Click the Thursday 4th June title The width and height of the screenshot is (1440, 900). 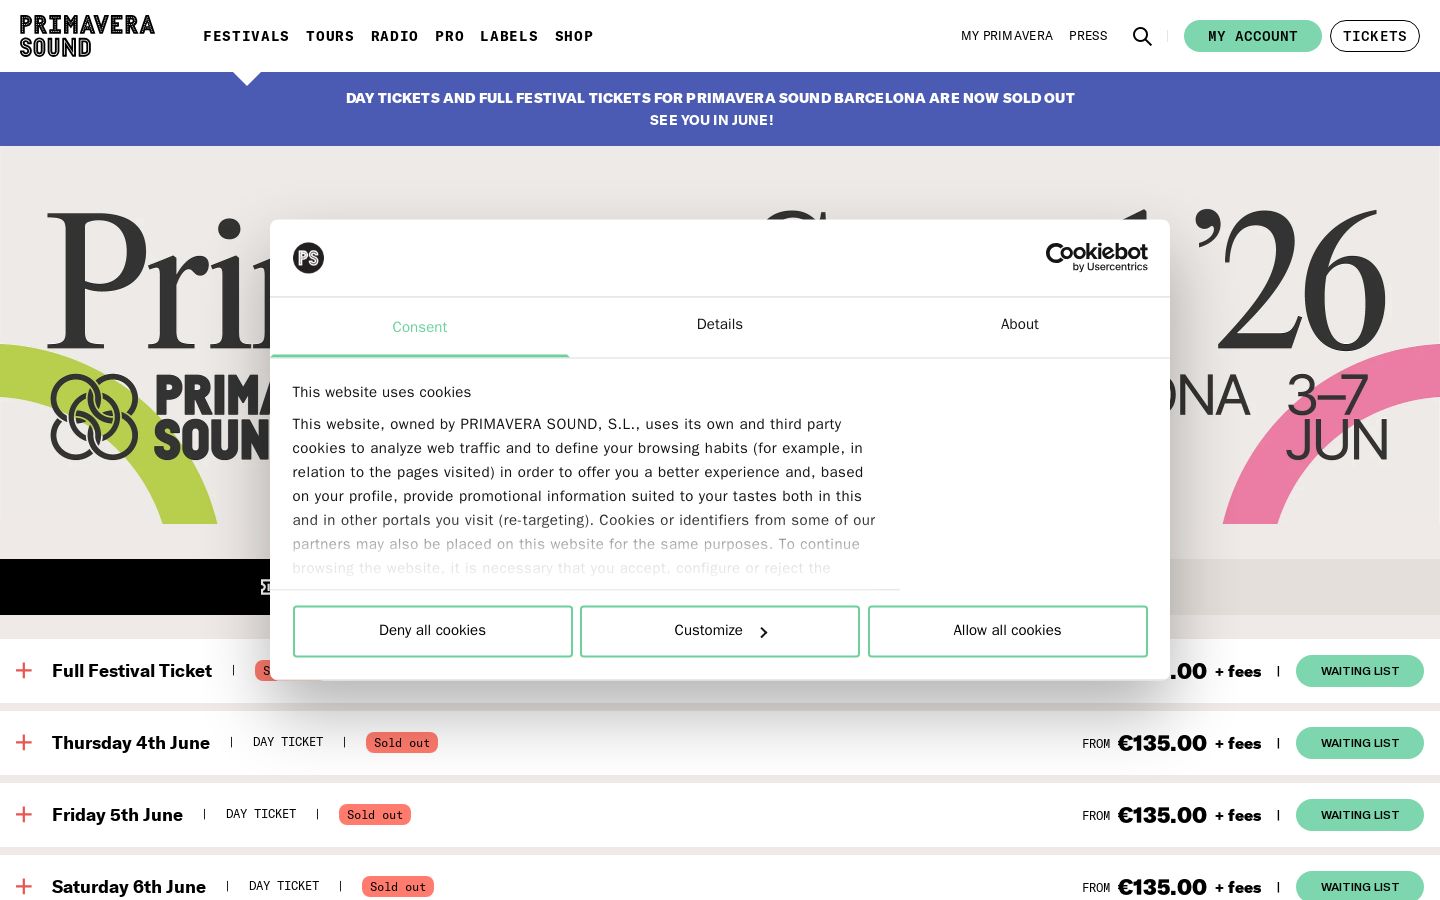(131, 743)
